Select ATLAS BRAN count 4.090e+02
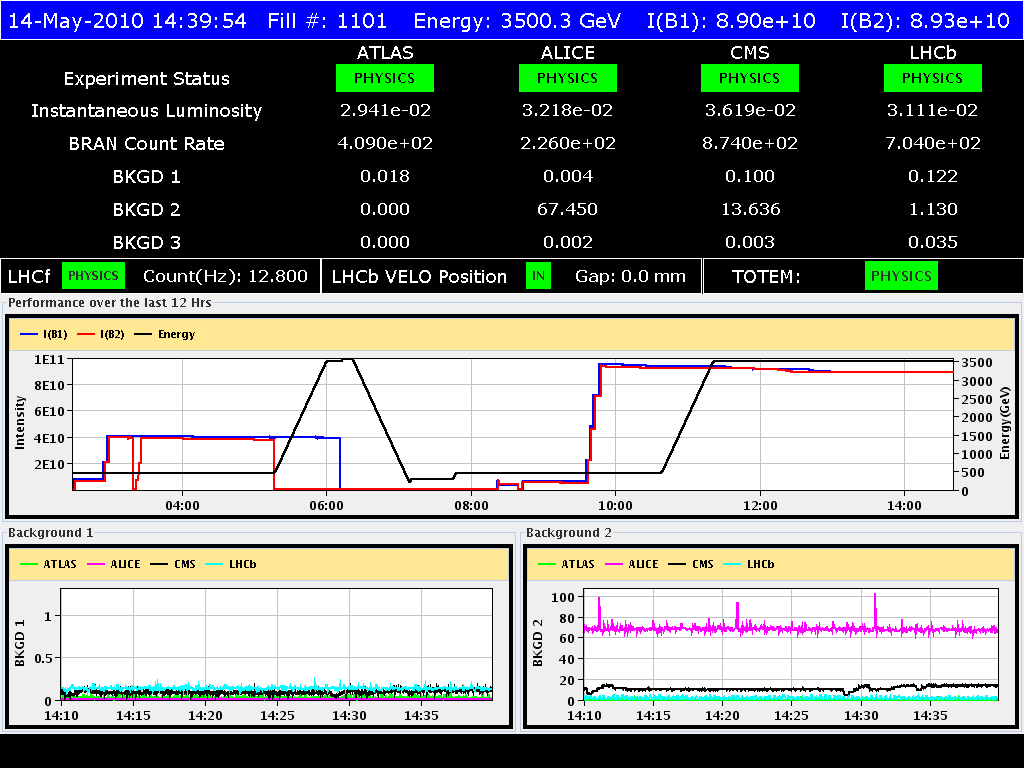This screenshot has height=768, width=1024. 385,143
